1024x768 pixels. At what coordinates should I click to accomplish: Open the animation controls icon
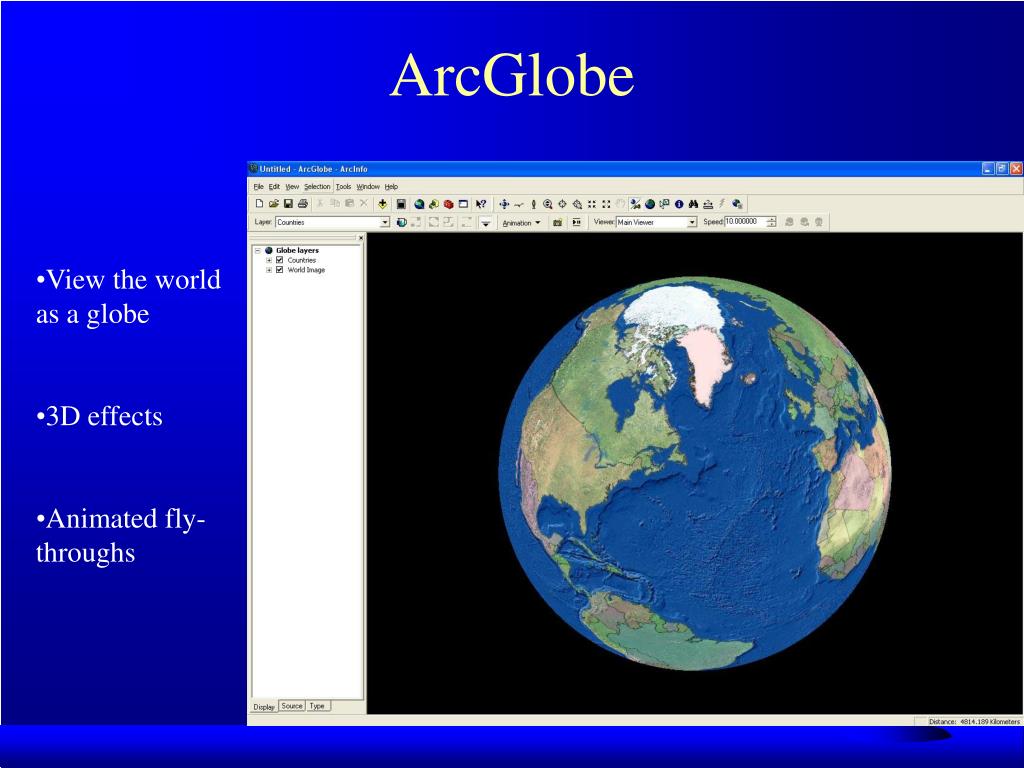577,222
